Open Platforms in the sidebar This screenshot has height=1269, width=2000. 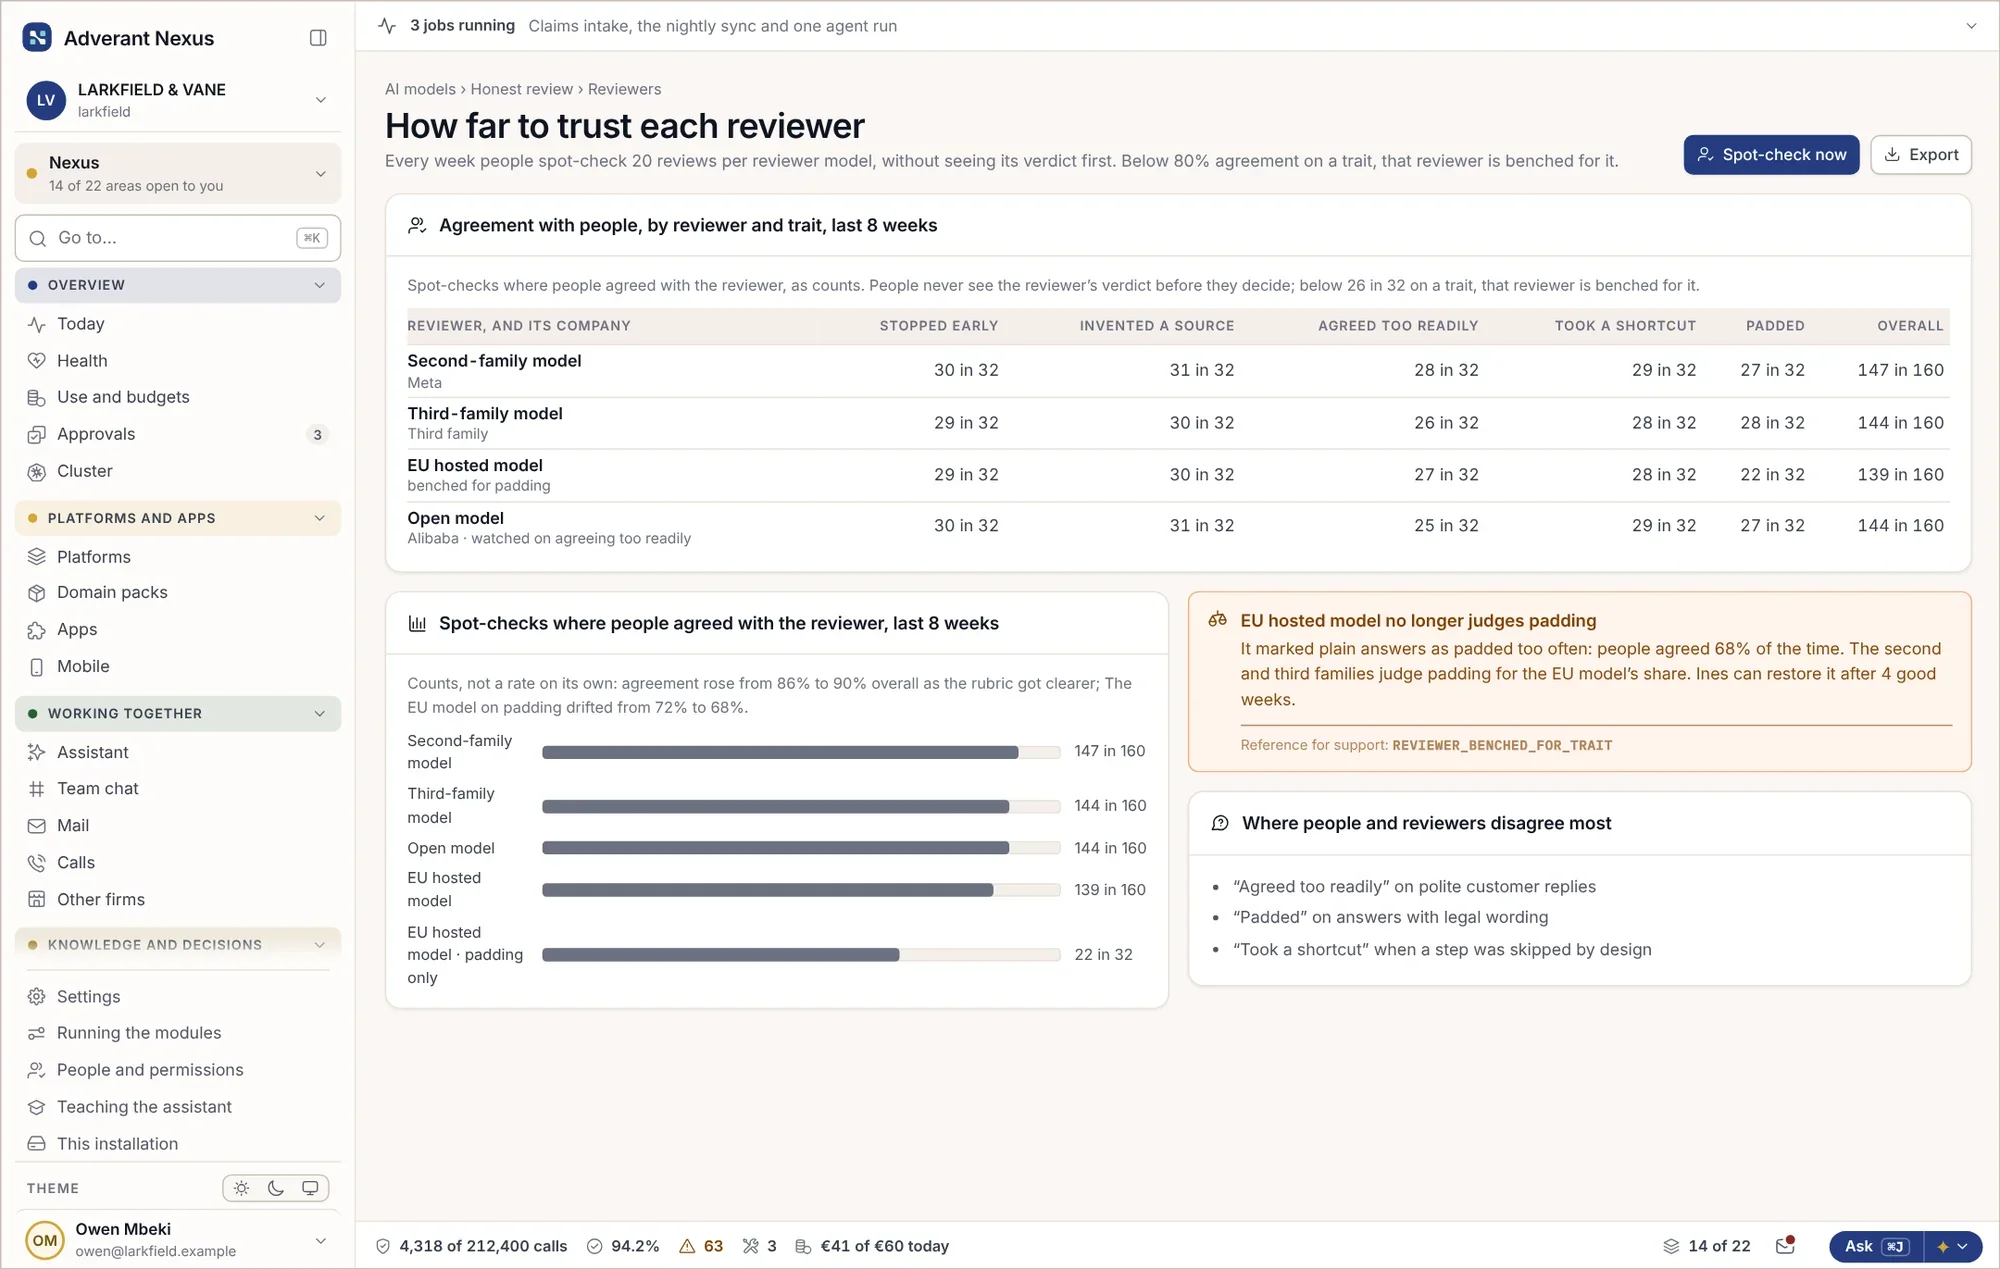(178, 557)
